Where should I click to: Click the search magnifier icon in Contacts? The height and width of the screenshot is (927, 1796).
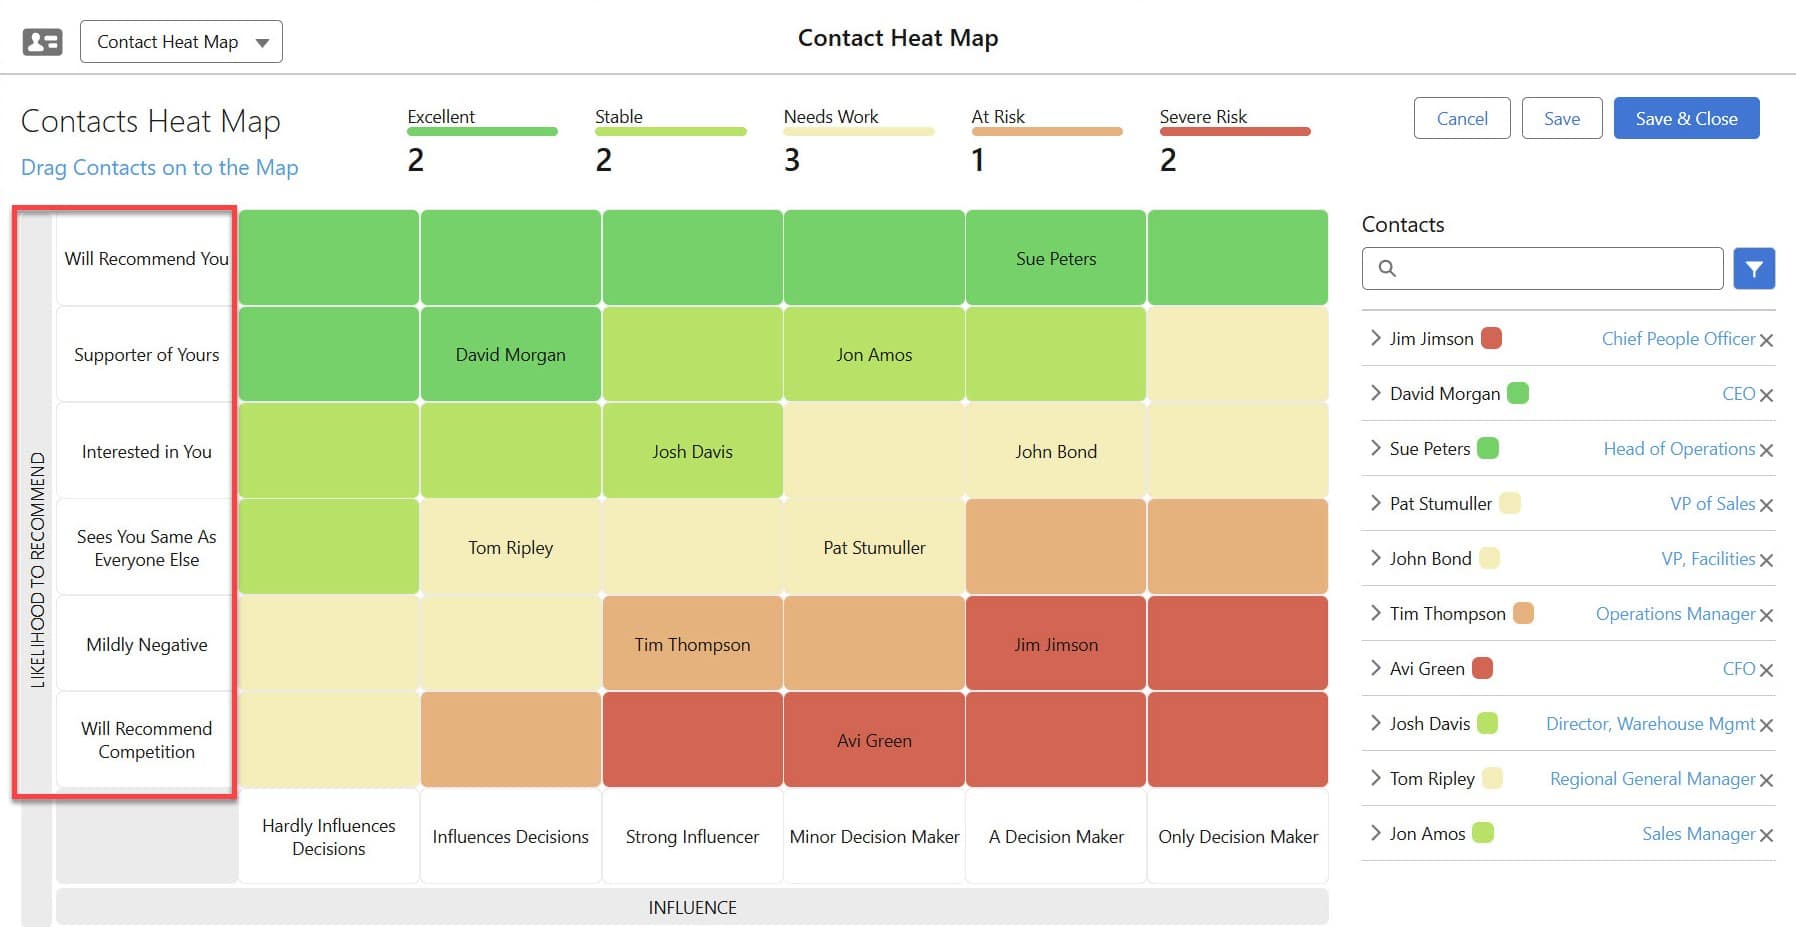click(x=1387, y=268)
